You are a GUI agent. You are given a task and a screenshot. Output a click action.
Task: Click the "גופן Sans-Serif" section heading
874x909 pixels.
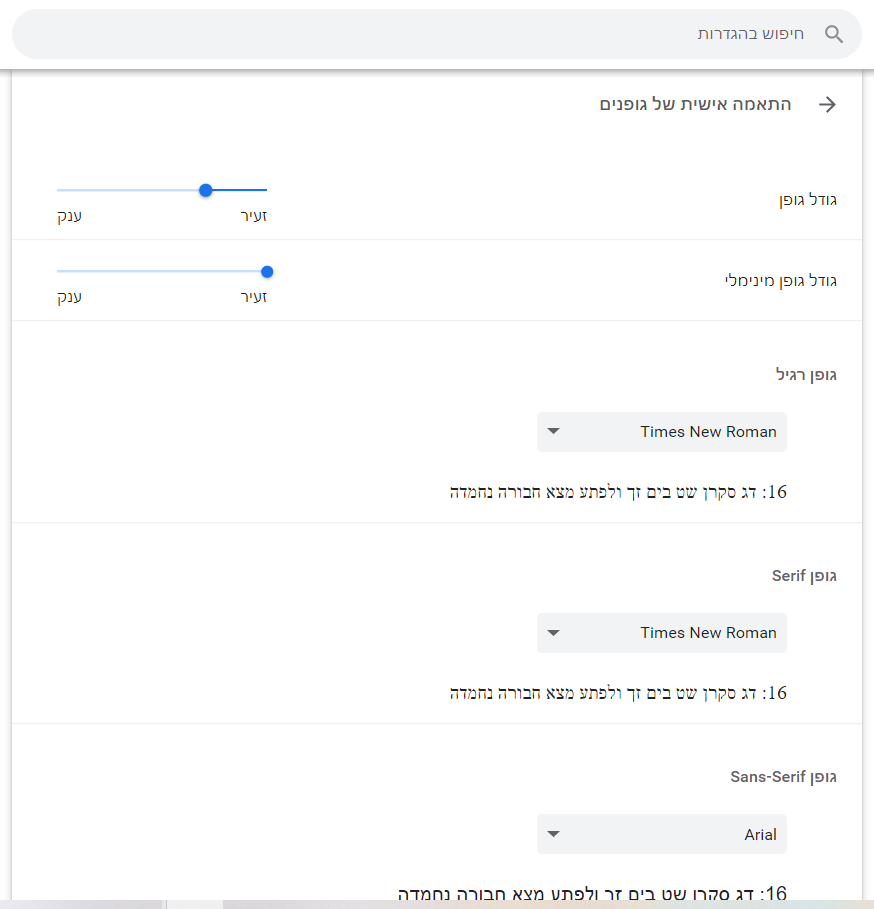783,777
